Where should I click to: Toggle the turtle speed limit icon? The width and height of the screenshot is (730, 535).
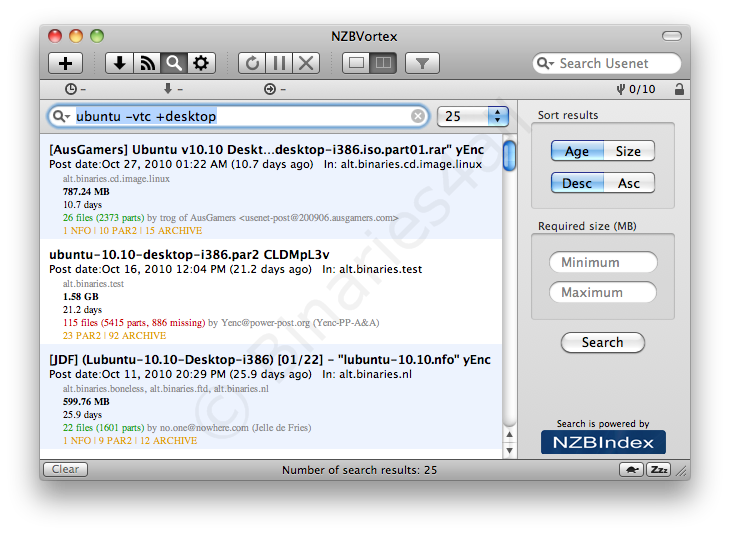point(631,469)
